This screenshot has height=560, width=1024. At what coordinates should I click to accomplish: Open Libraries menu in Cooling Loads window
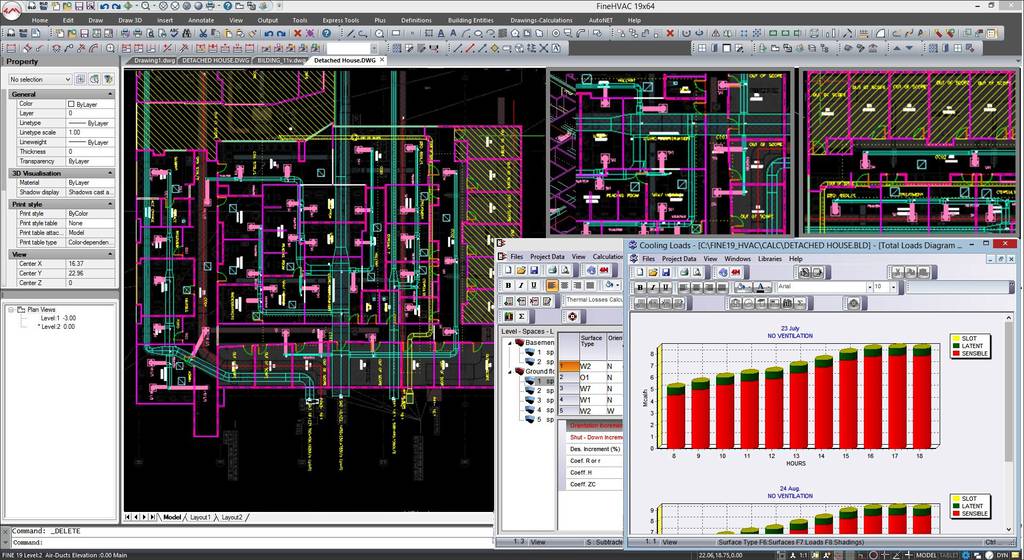[769, 258]
